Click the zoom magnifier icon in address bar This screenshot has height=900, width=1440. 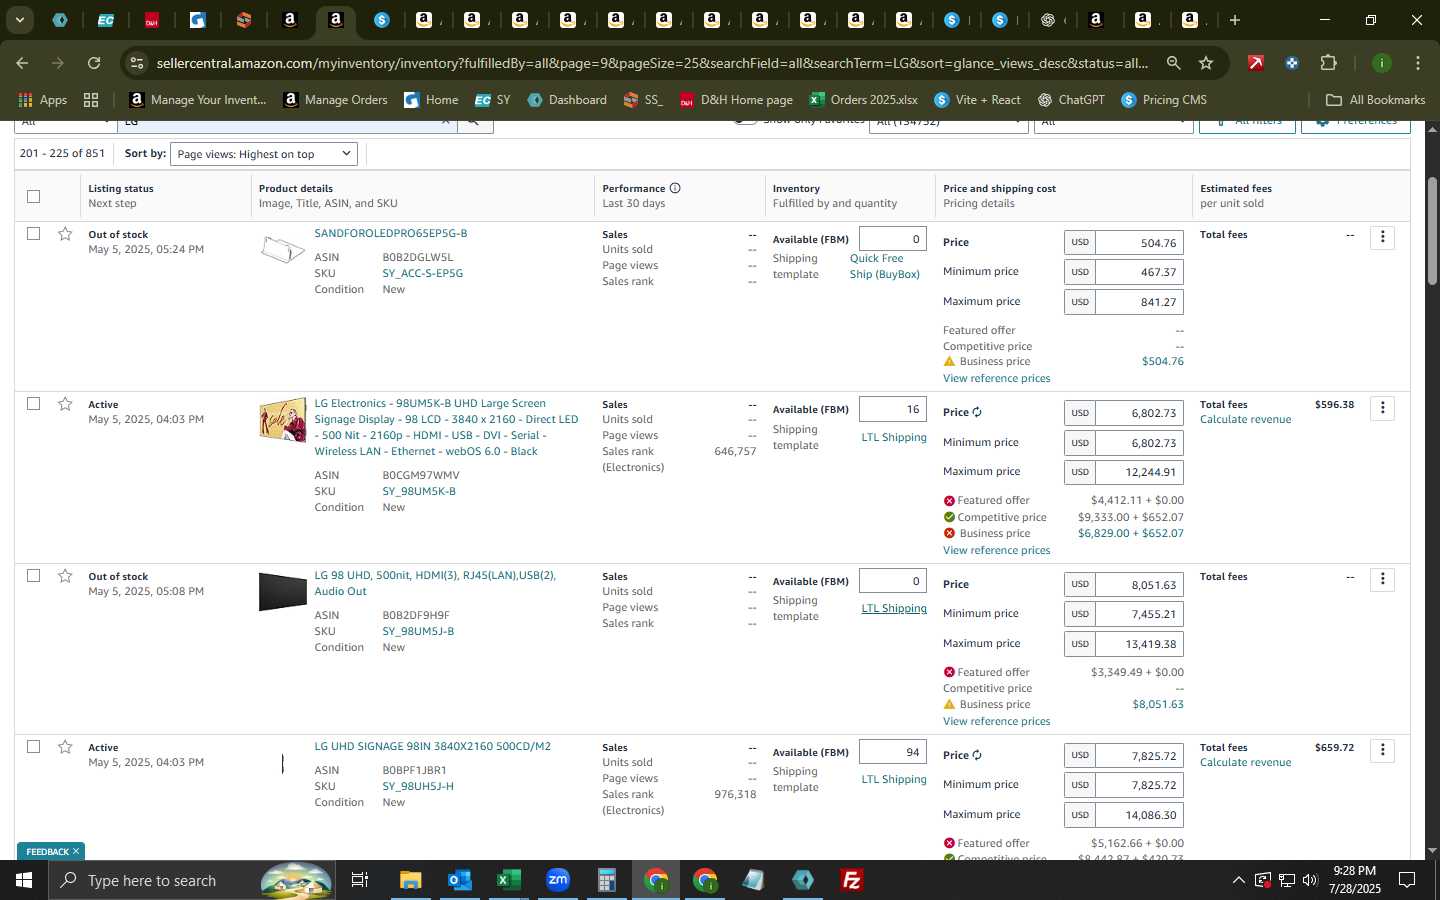click(1173, 63)
